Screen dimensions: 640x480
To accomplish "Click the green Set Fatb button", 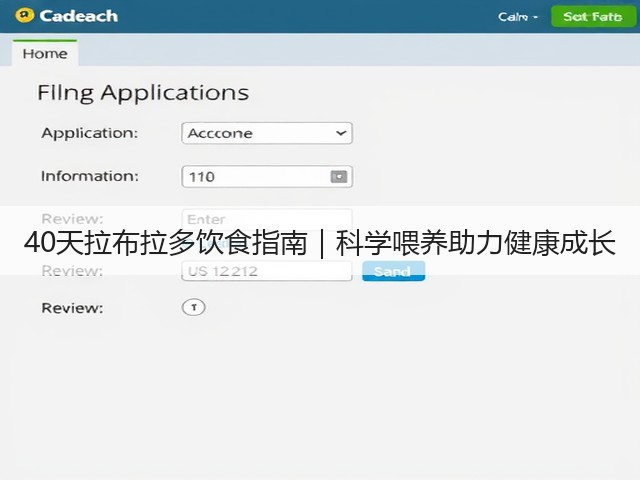I will tap(593, 17).
